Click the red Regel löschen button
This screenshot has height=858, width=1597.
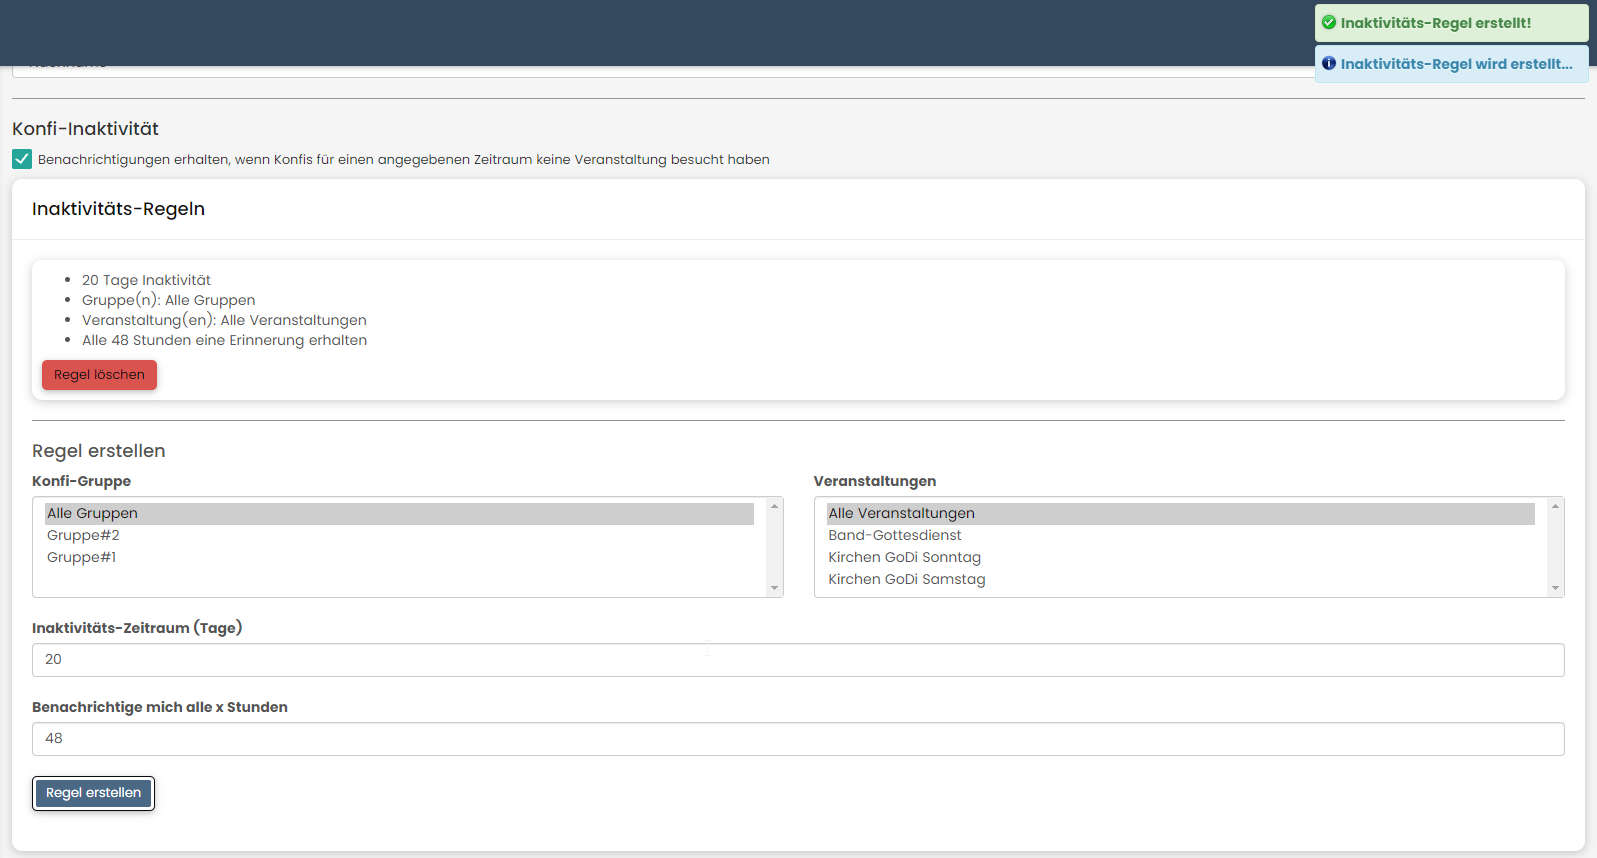click(99, 375)
